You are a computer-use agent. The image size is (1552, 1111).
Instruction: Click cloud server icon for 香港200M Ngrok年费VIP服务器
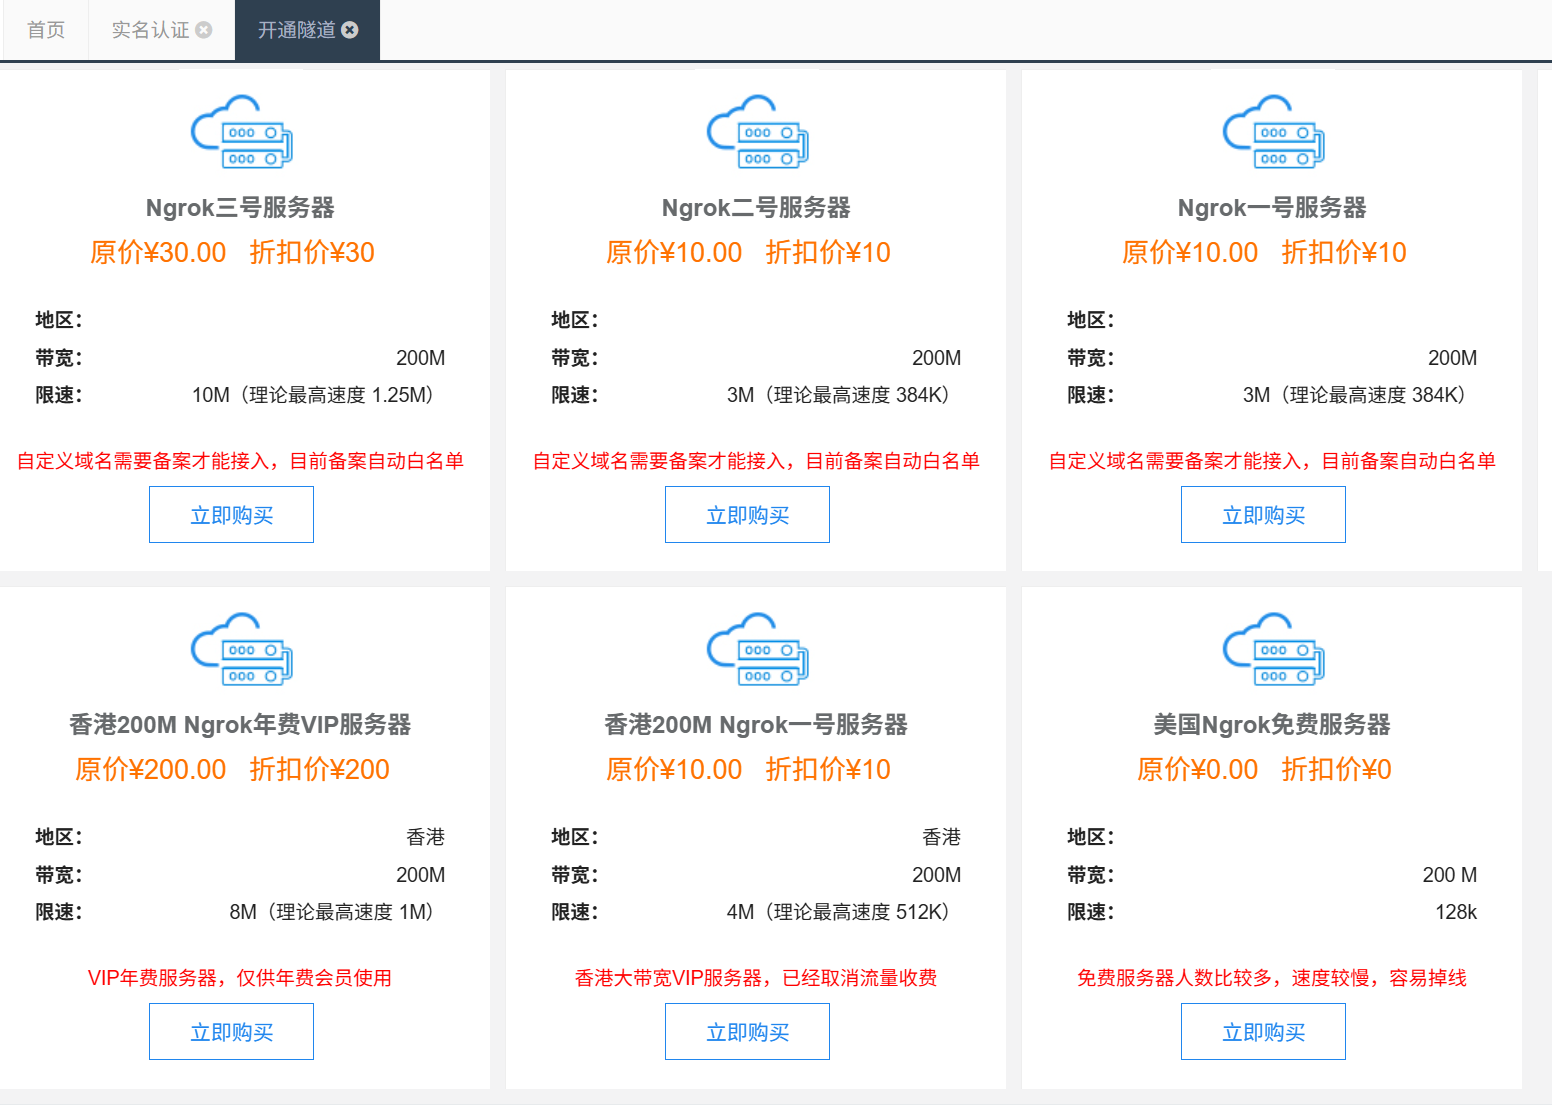[241, 649]
